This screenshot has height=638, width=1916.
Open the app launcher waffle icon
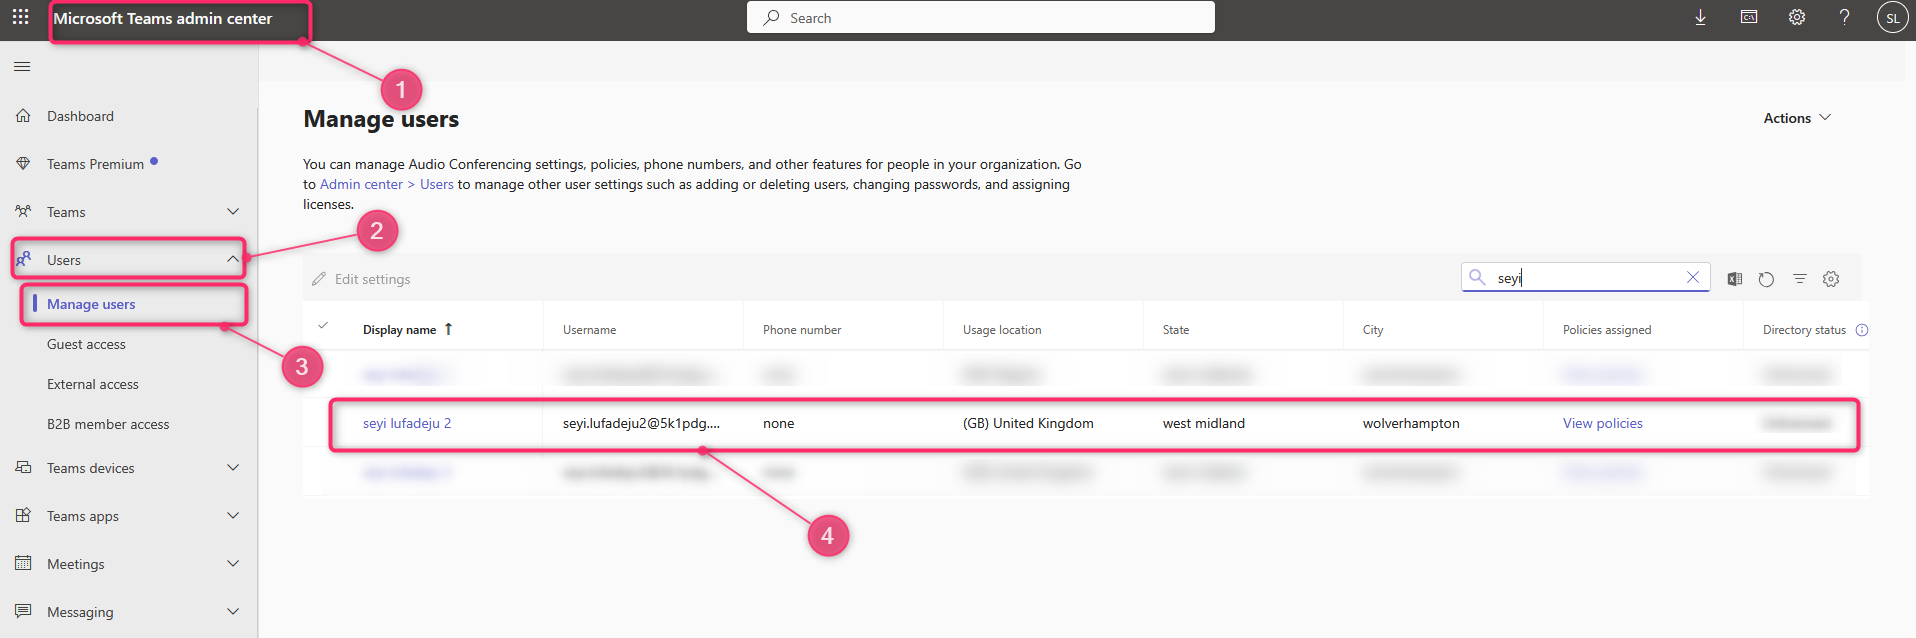pyautogui.click(x=20, y=17)
